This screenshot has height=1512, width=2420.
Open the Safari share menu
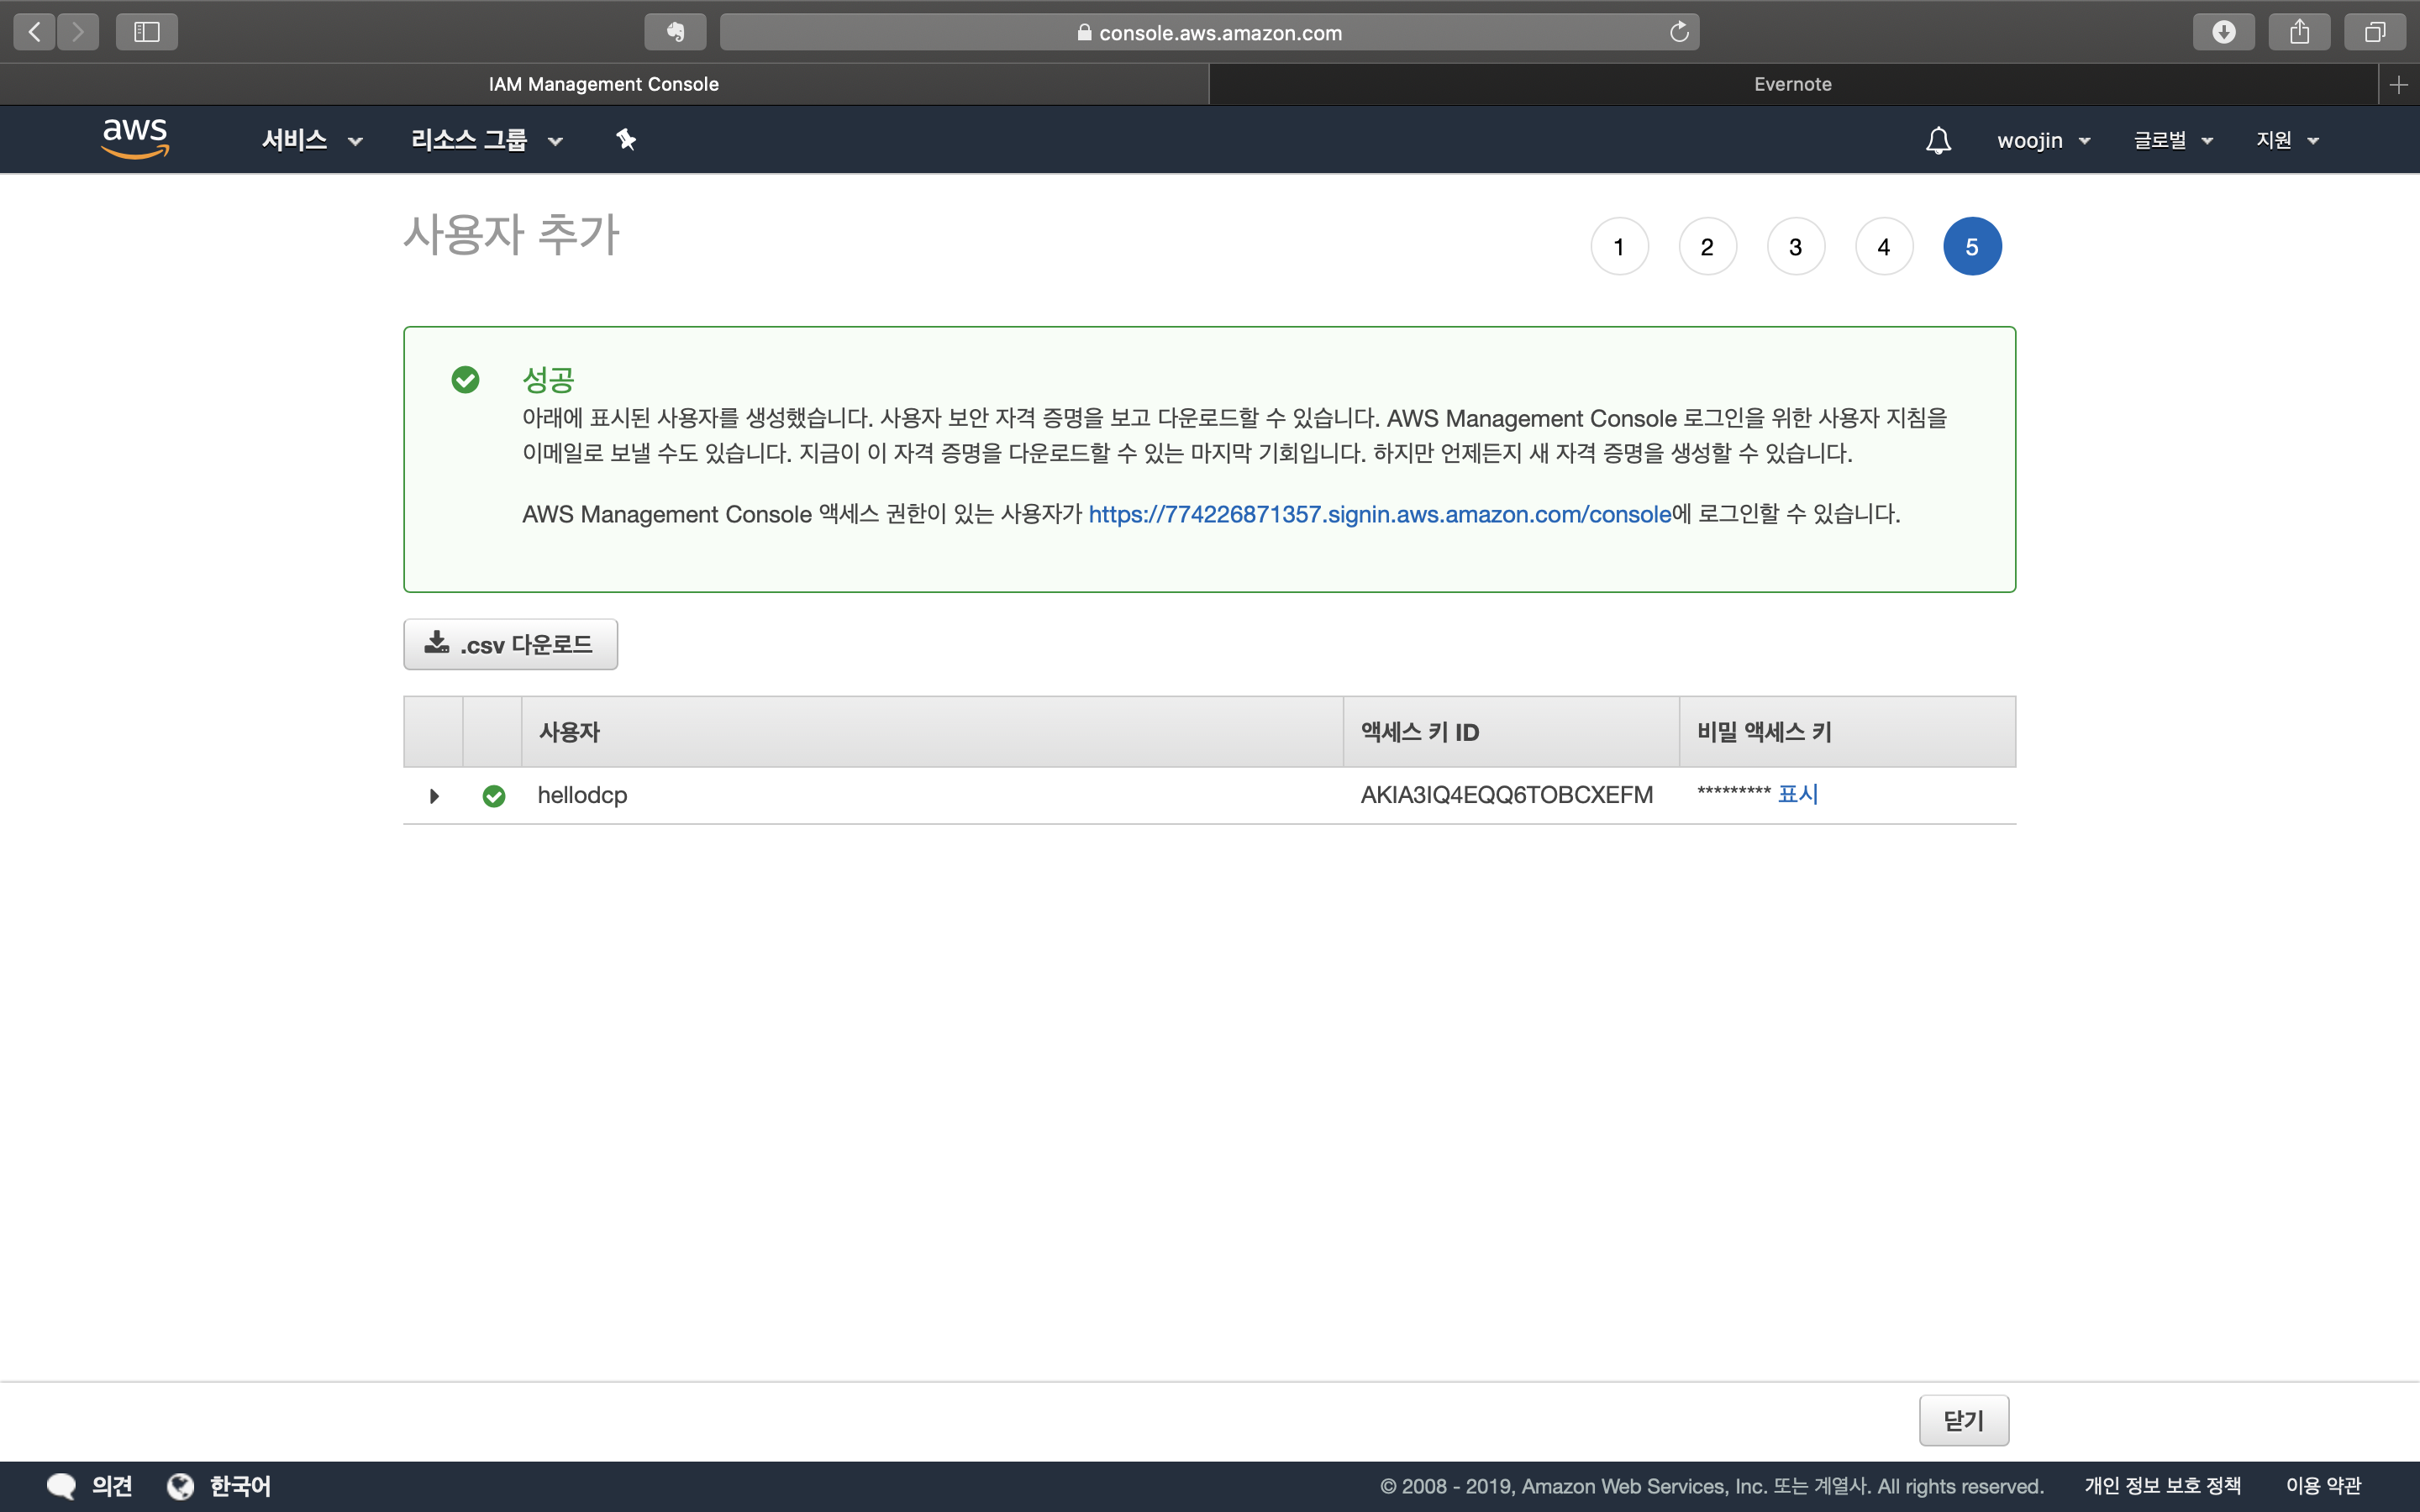2299,32
